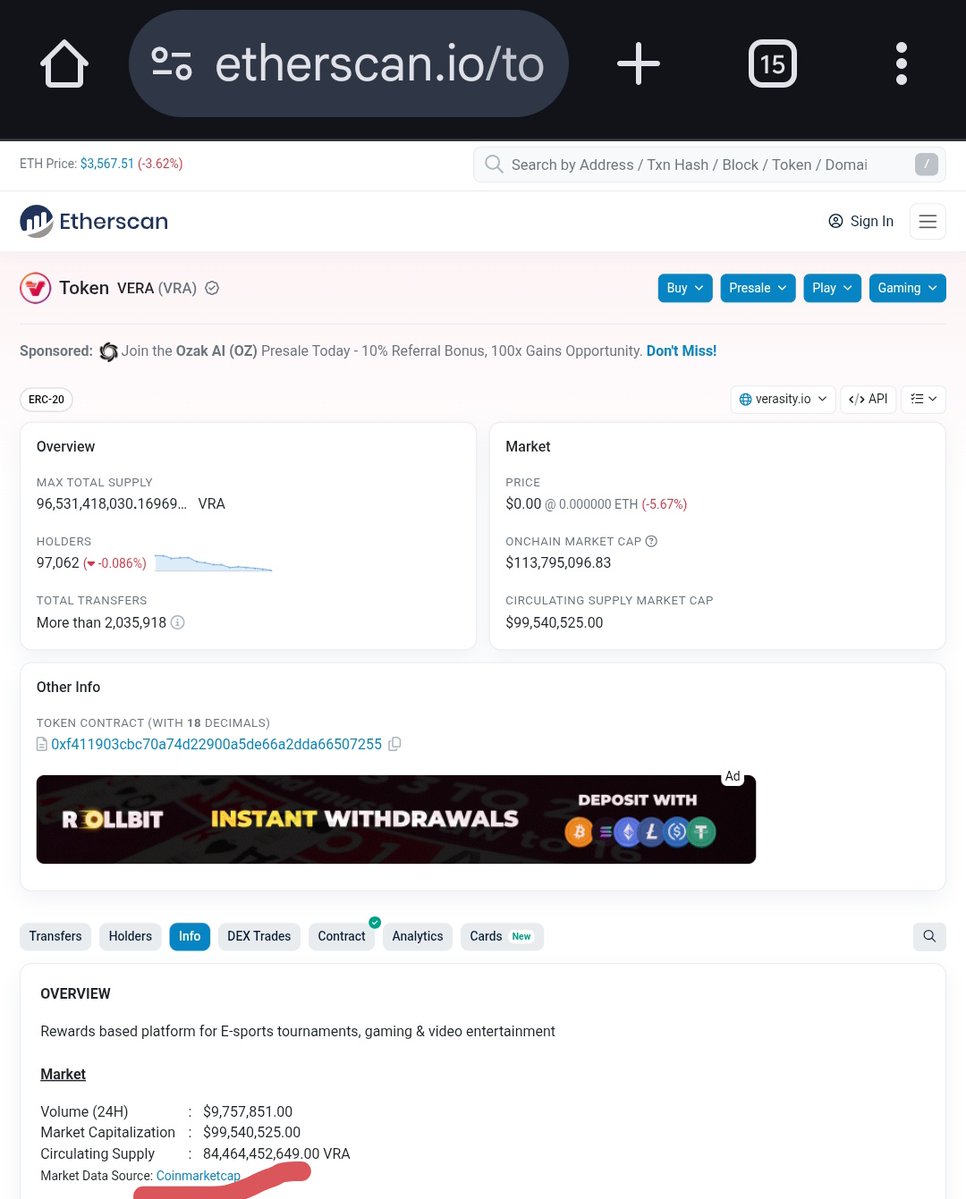This screenshot has height=1199, width=966.
Task: Click the Rollbit instant withdrawals ad banner
Action: pos(396,820)
